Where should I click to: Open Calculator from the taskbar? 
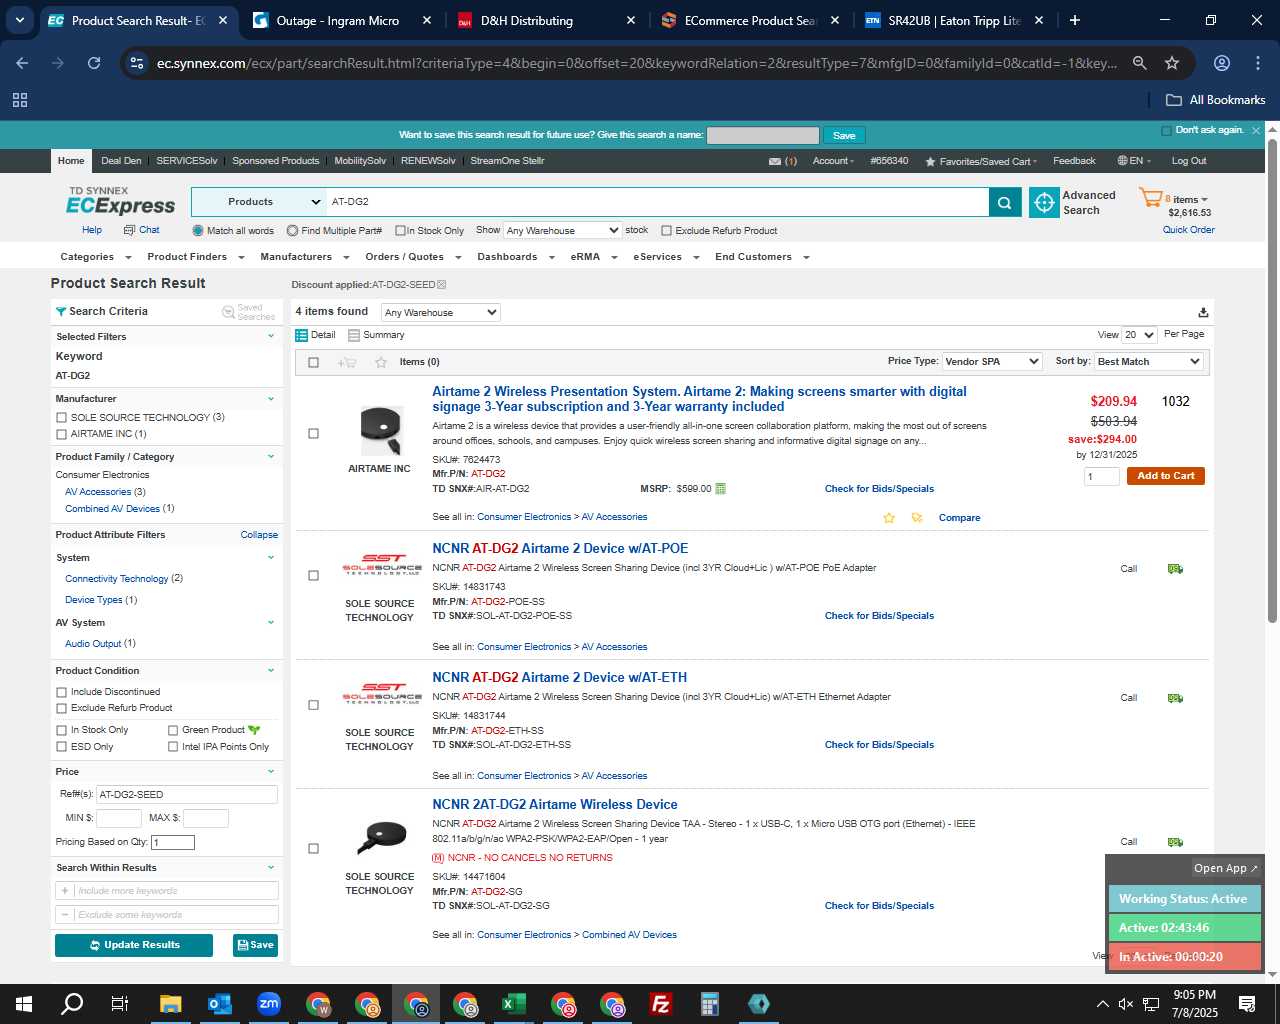pyautogui.click(x=710, y=1004)
